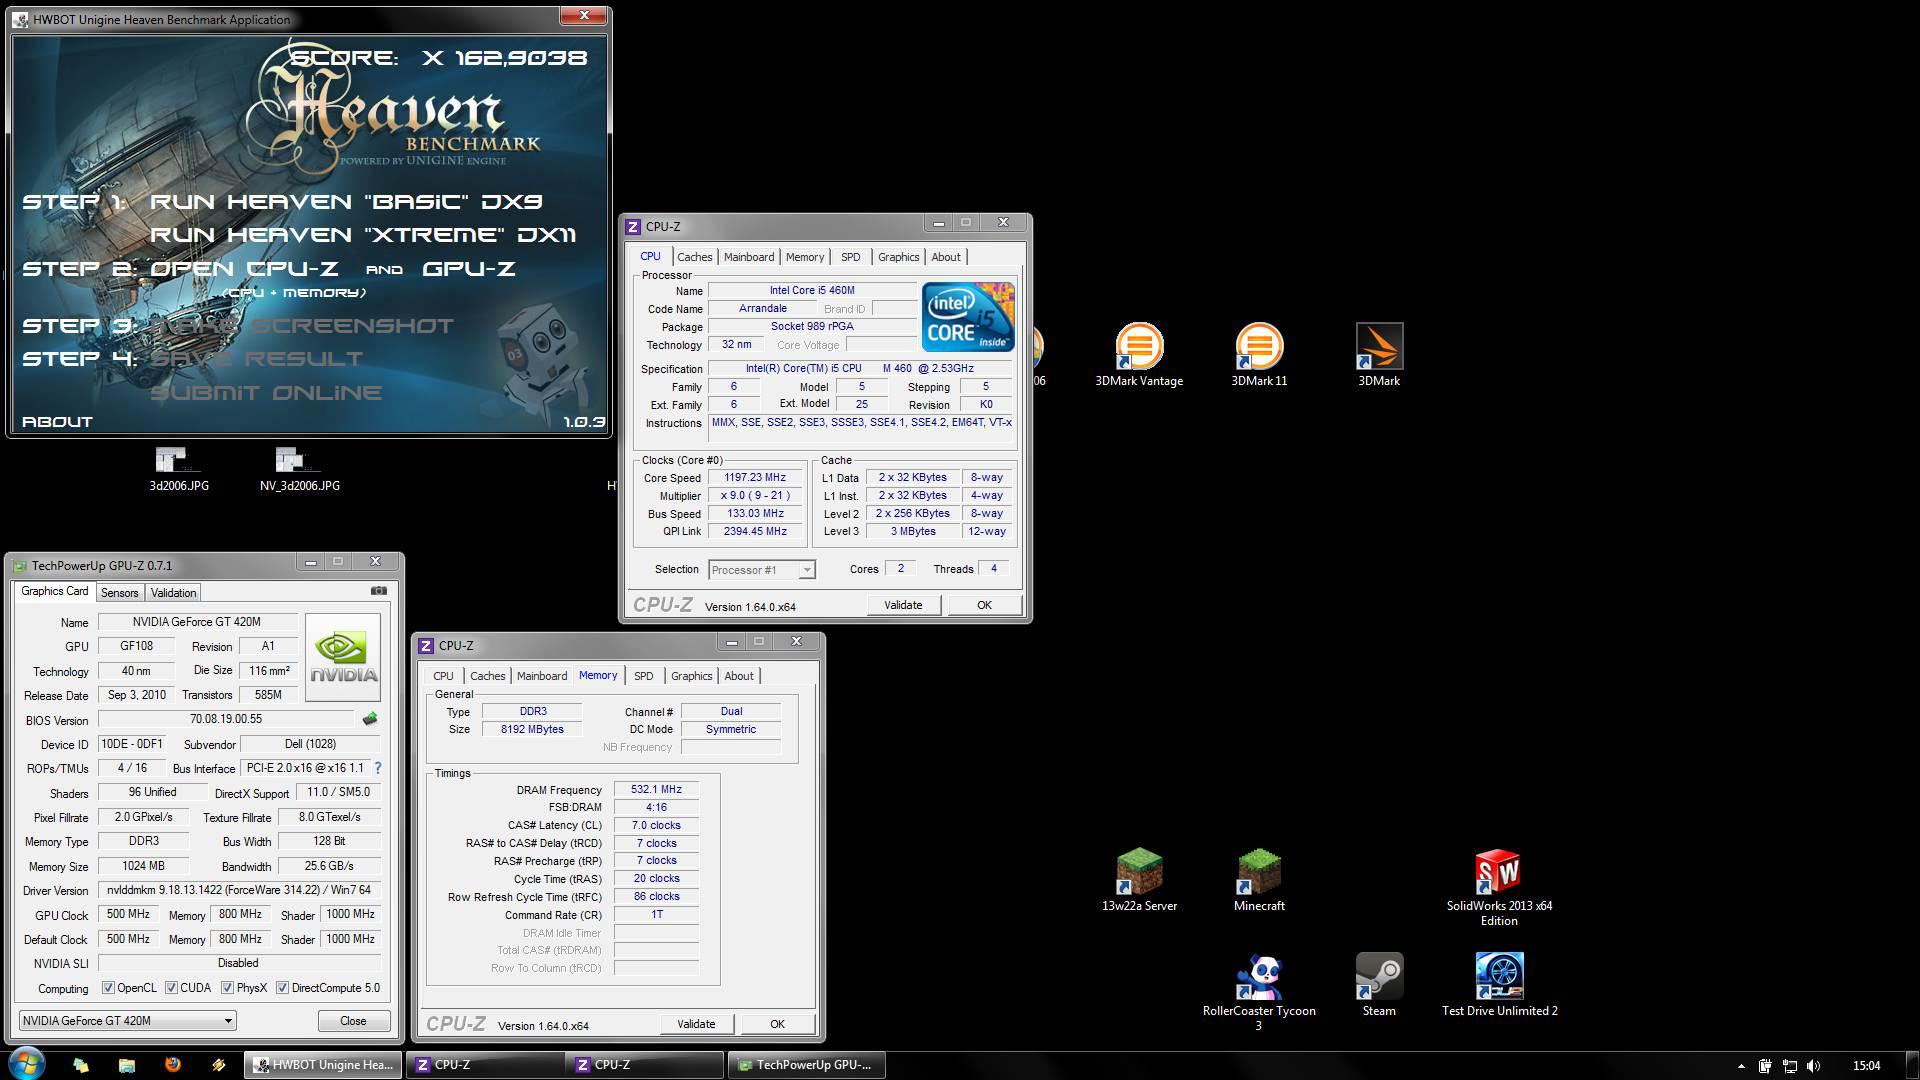The image size is (1920, 1080).
Task: Open the 3DMark 11 desktop shortcut
Action: (1259, 355)
